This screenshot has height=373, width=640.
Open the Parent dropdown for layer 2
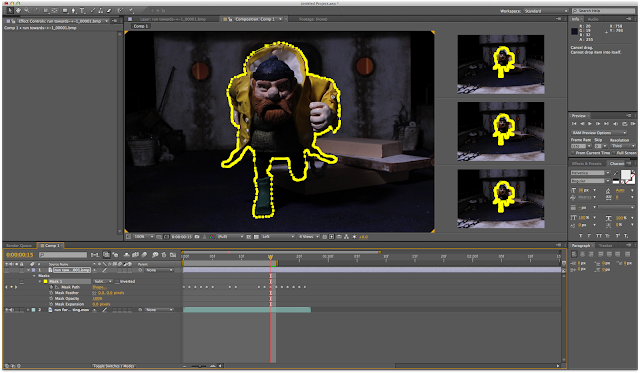[x=159, y=310]
